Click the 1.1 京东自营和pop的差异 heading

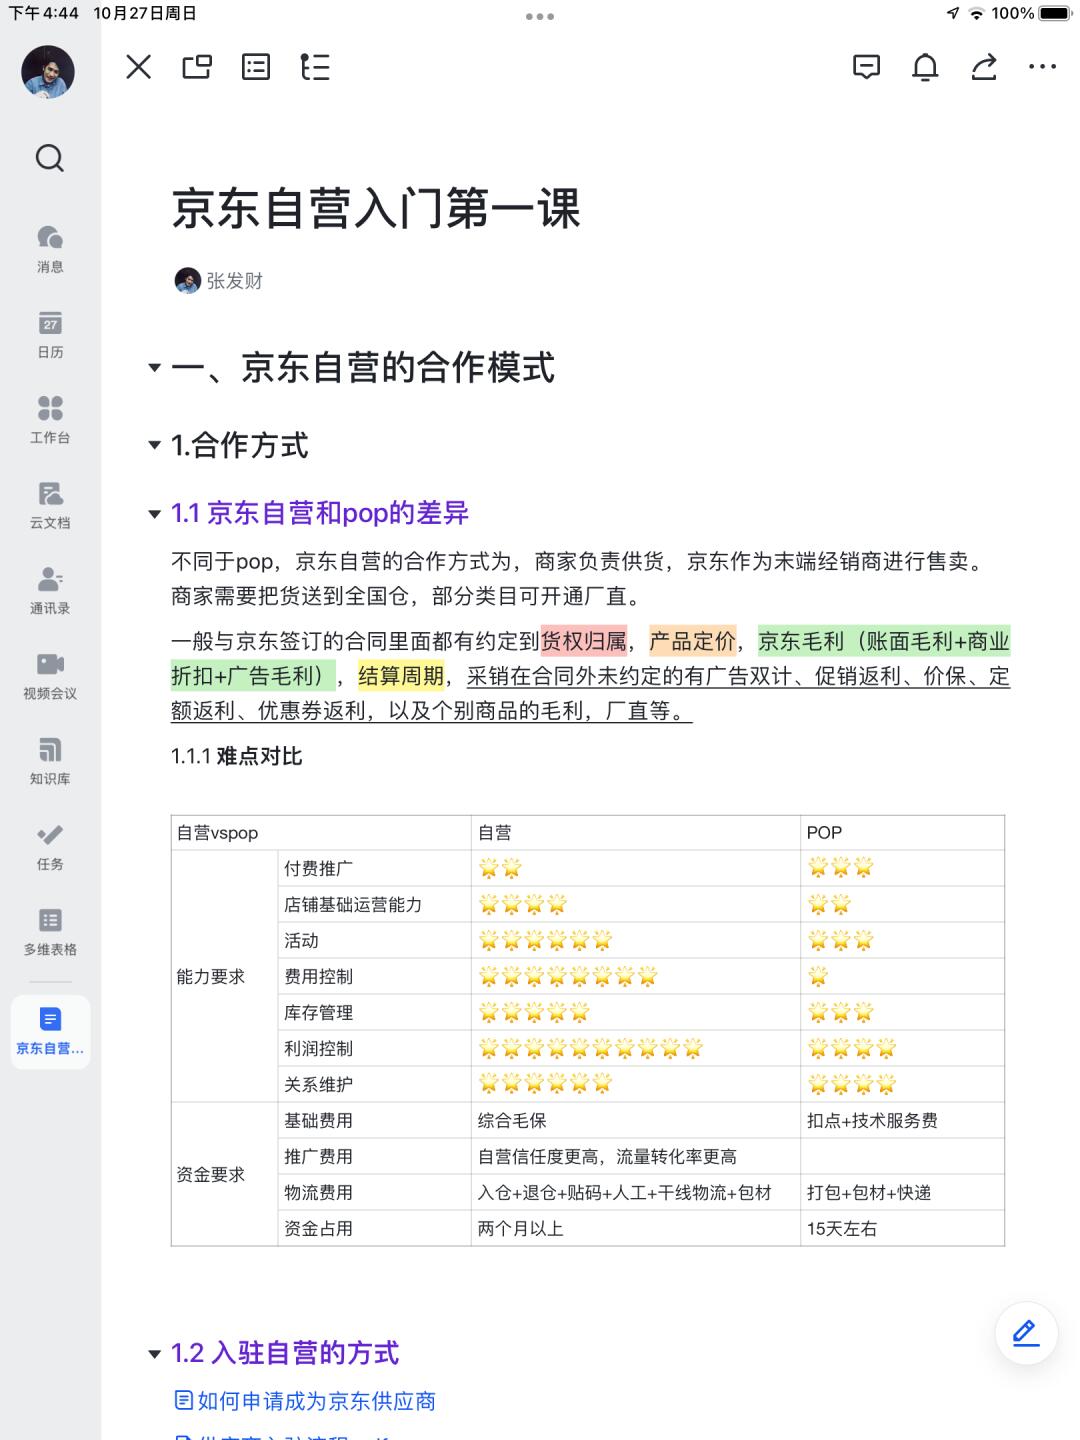[x=320, y=513]
